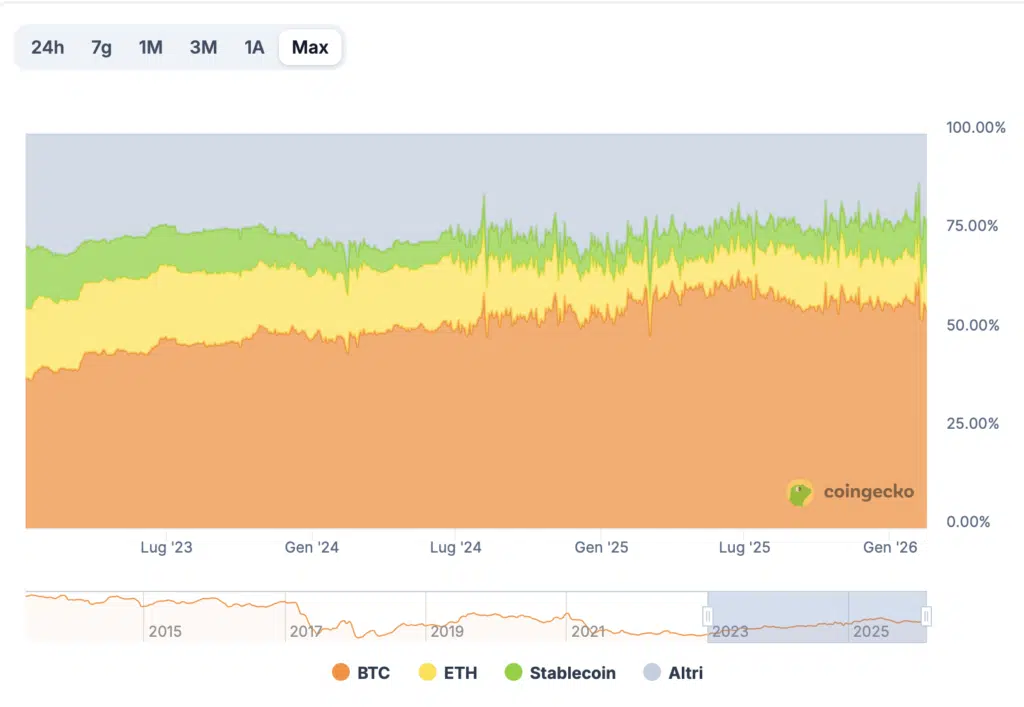1024x707 pixels.
Task: Switch to 7g time range
Action: tap(101, 47)
